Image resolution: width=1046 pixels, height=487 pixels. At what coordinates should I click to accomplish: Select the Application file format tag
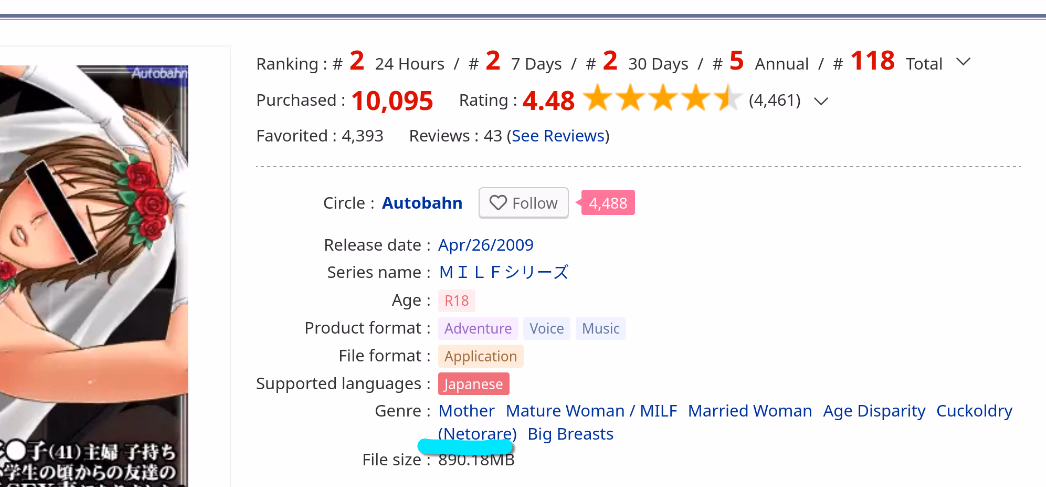pos(481,356)
